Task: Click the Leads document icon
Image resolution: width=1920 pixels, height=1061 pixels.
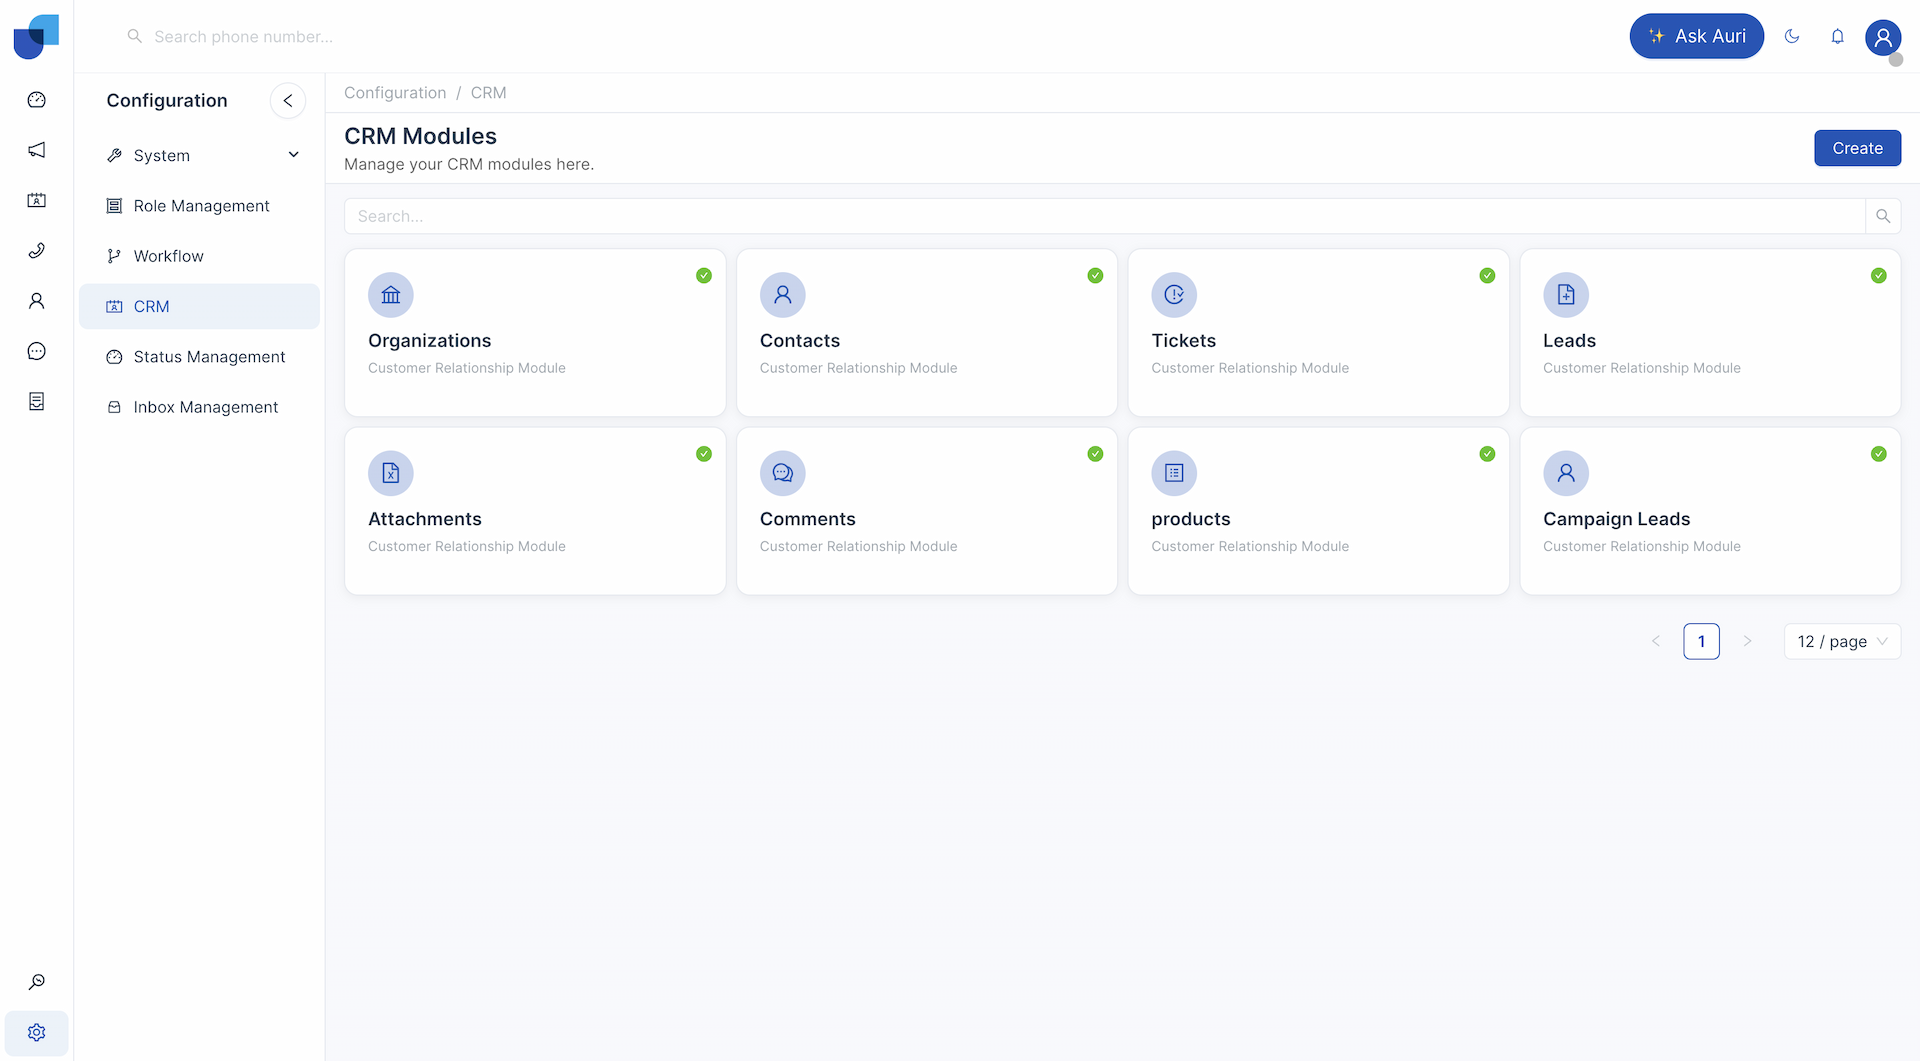Action: [x=1566, y=295]
